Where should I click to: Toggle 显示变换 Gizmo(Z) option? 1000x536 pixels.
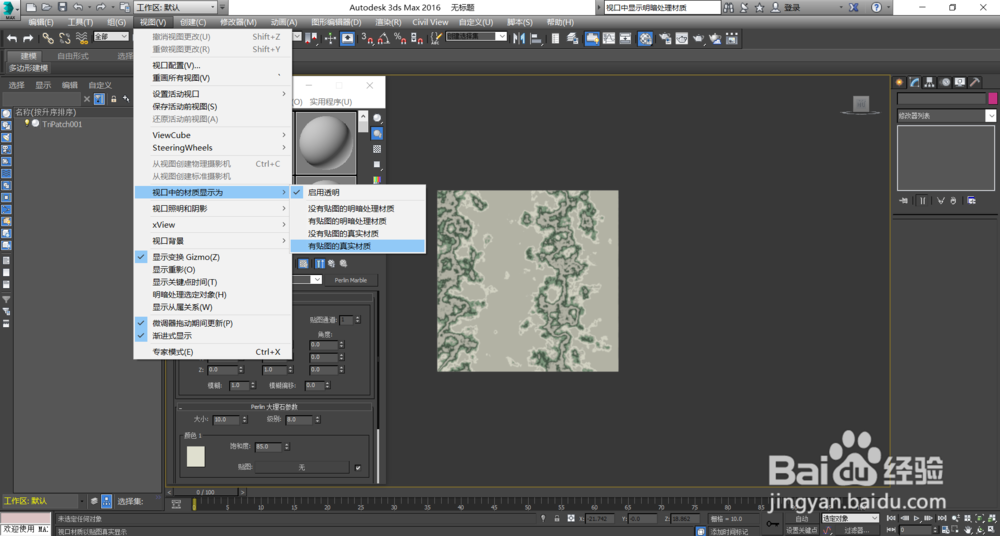pos(213,257)
